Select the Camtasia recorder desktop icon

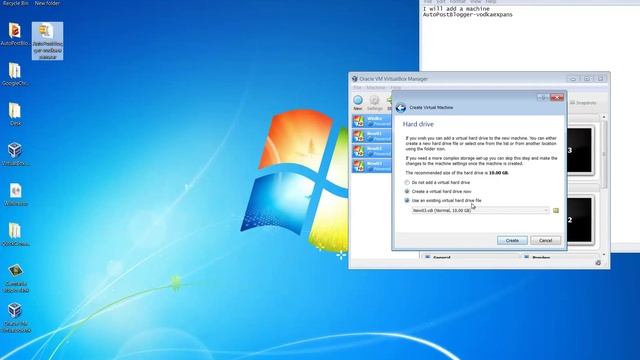point(16,278)
